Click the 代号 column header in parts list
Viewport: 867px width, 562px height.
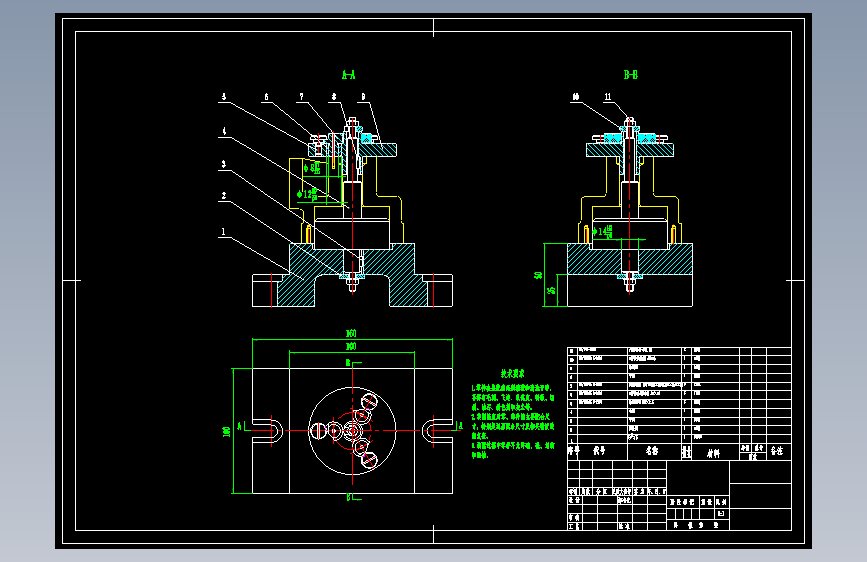599,451
